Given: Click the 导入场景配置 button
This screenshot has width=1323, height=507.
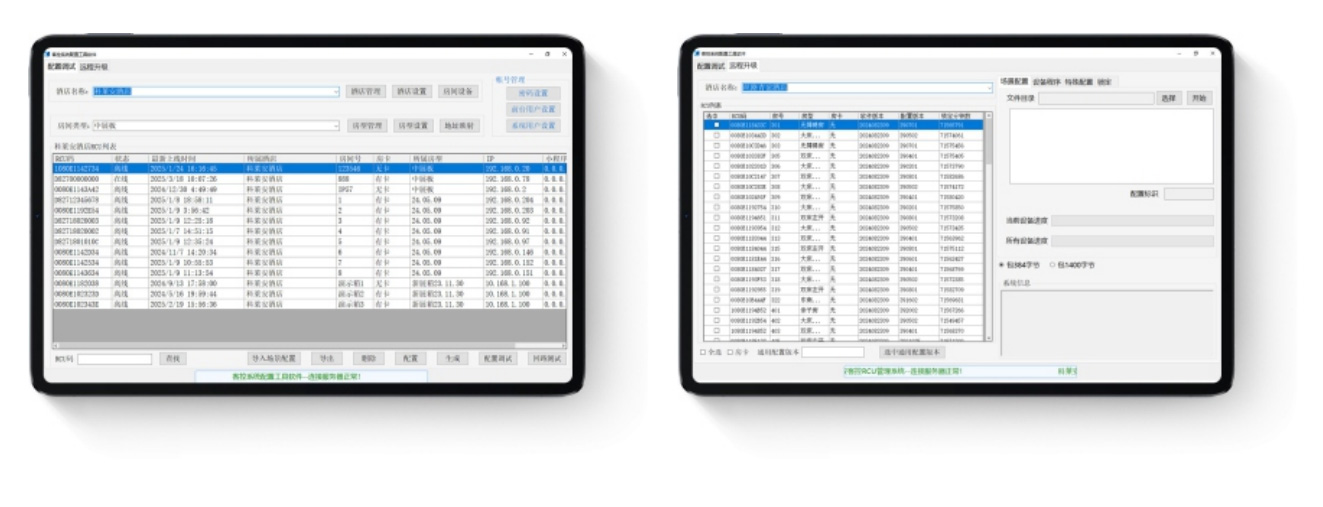Looking at the screenshot, I should pos(274,358).
